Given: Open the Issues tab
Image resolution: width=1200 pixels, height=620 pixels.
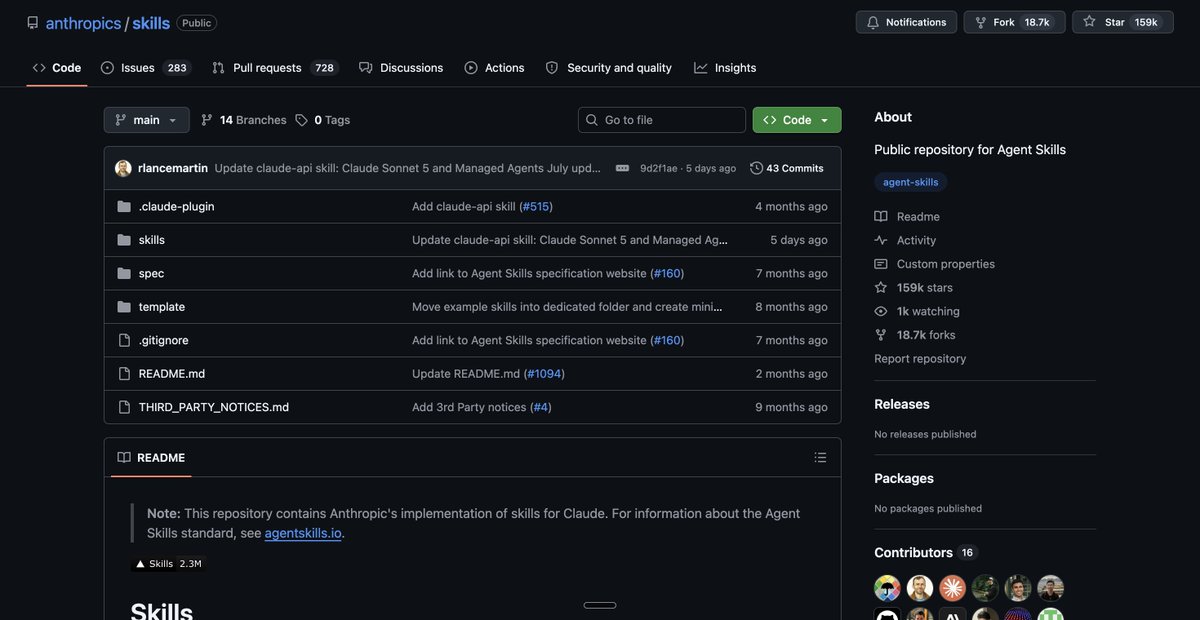Looking at the screenshot, I should tap(146, 68).
